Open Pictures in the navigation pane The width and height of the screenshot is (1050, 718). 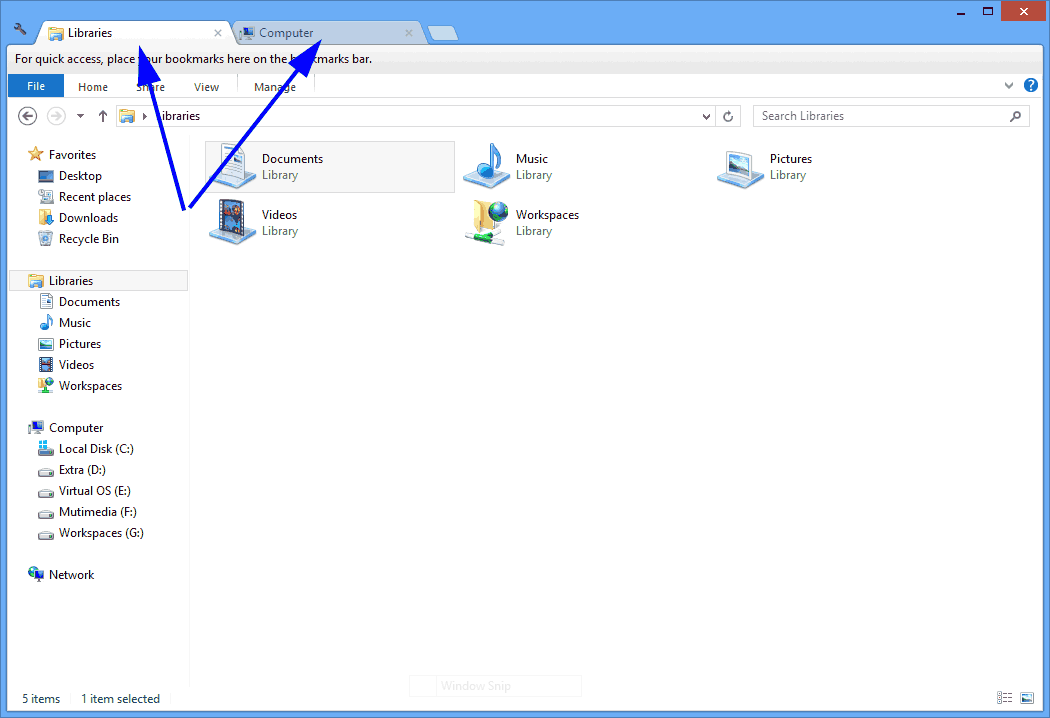[80, 344]
